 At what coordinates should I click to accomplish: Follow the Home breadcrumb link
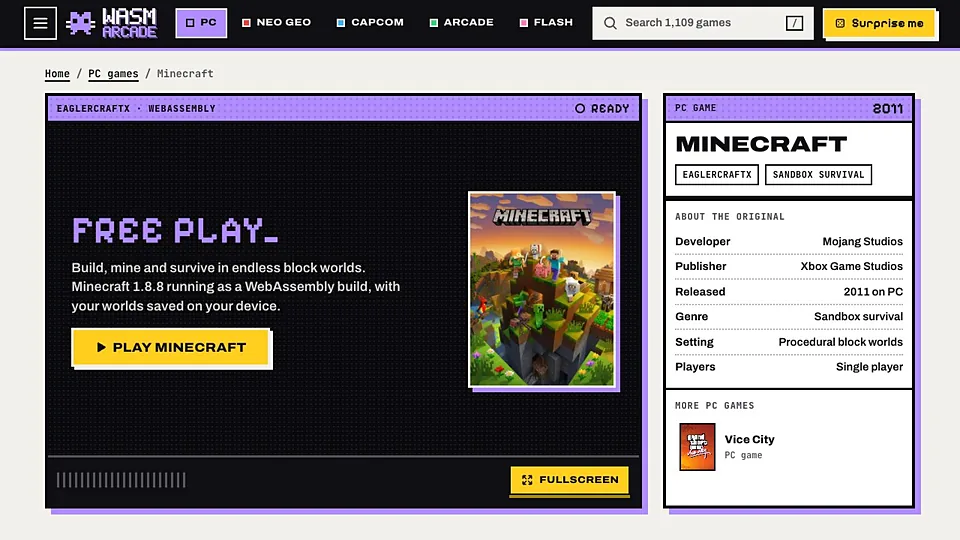tap(57, 73)
